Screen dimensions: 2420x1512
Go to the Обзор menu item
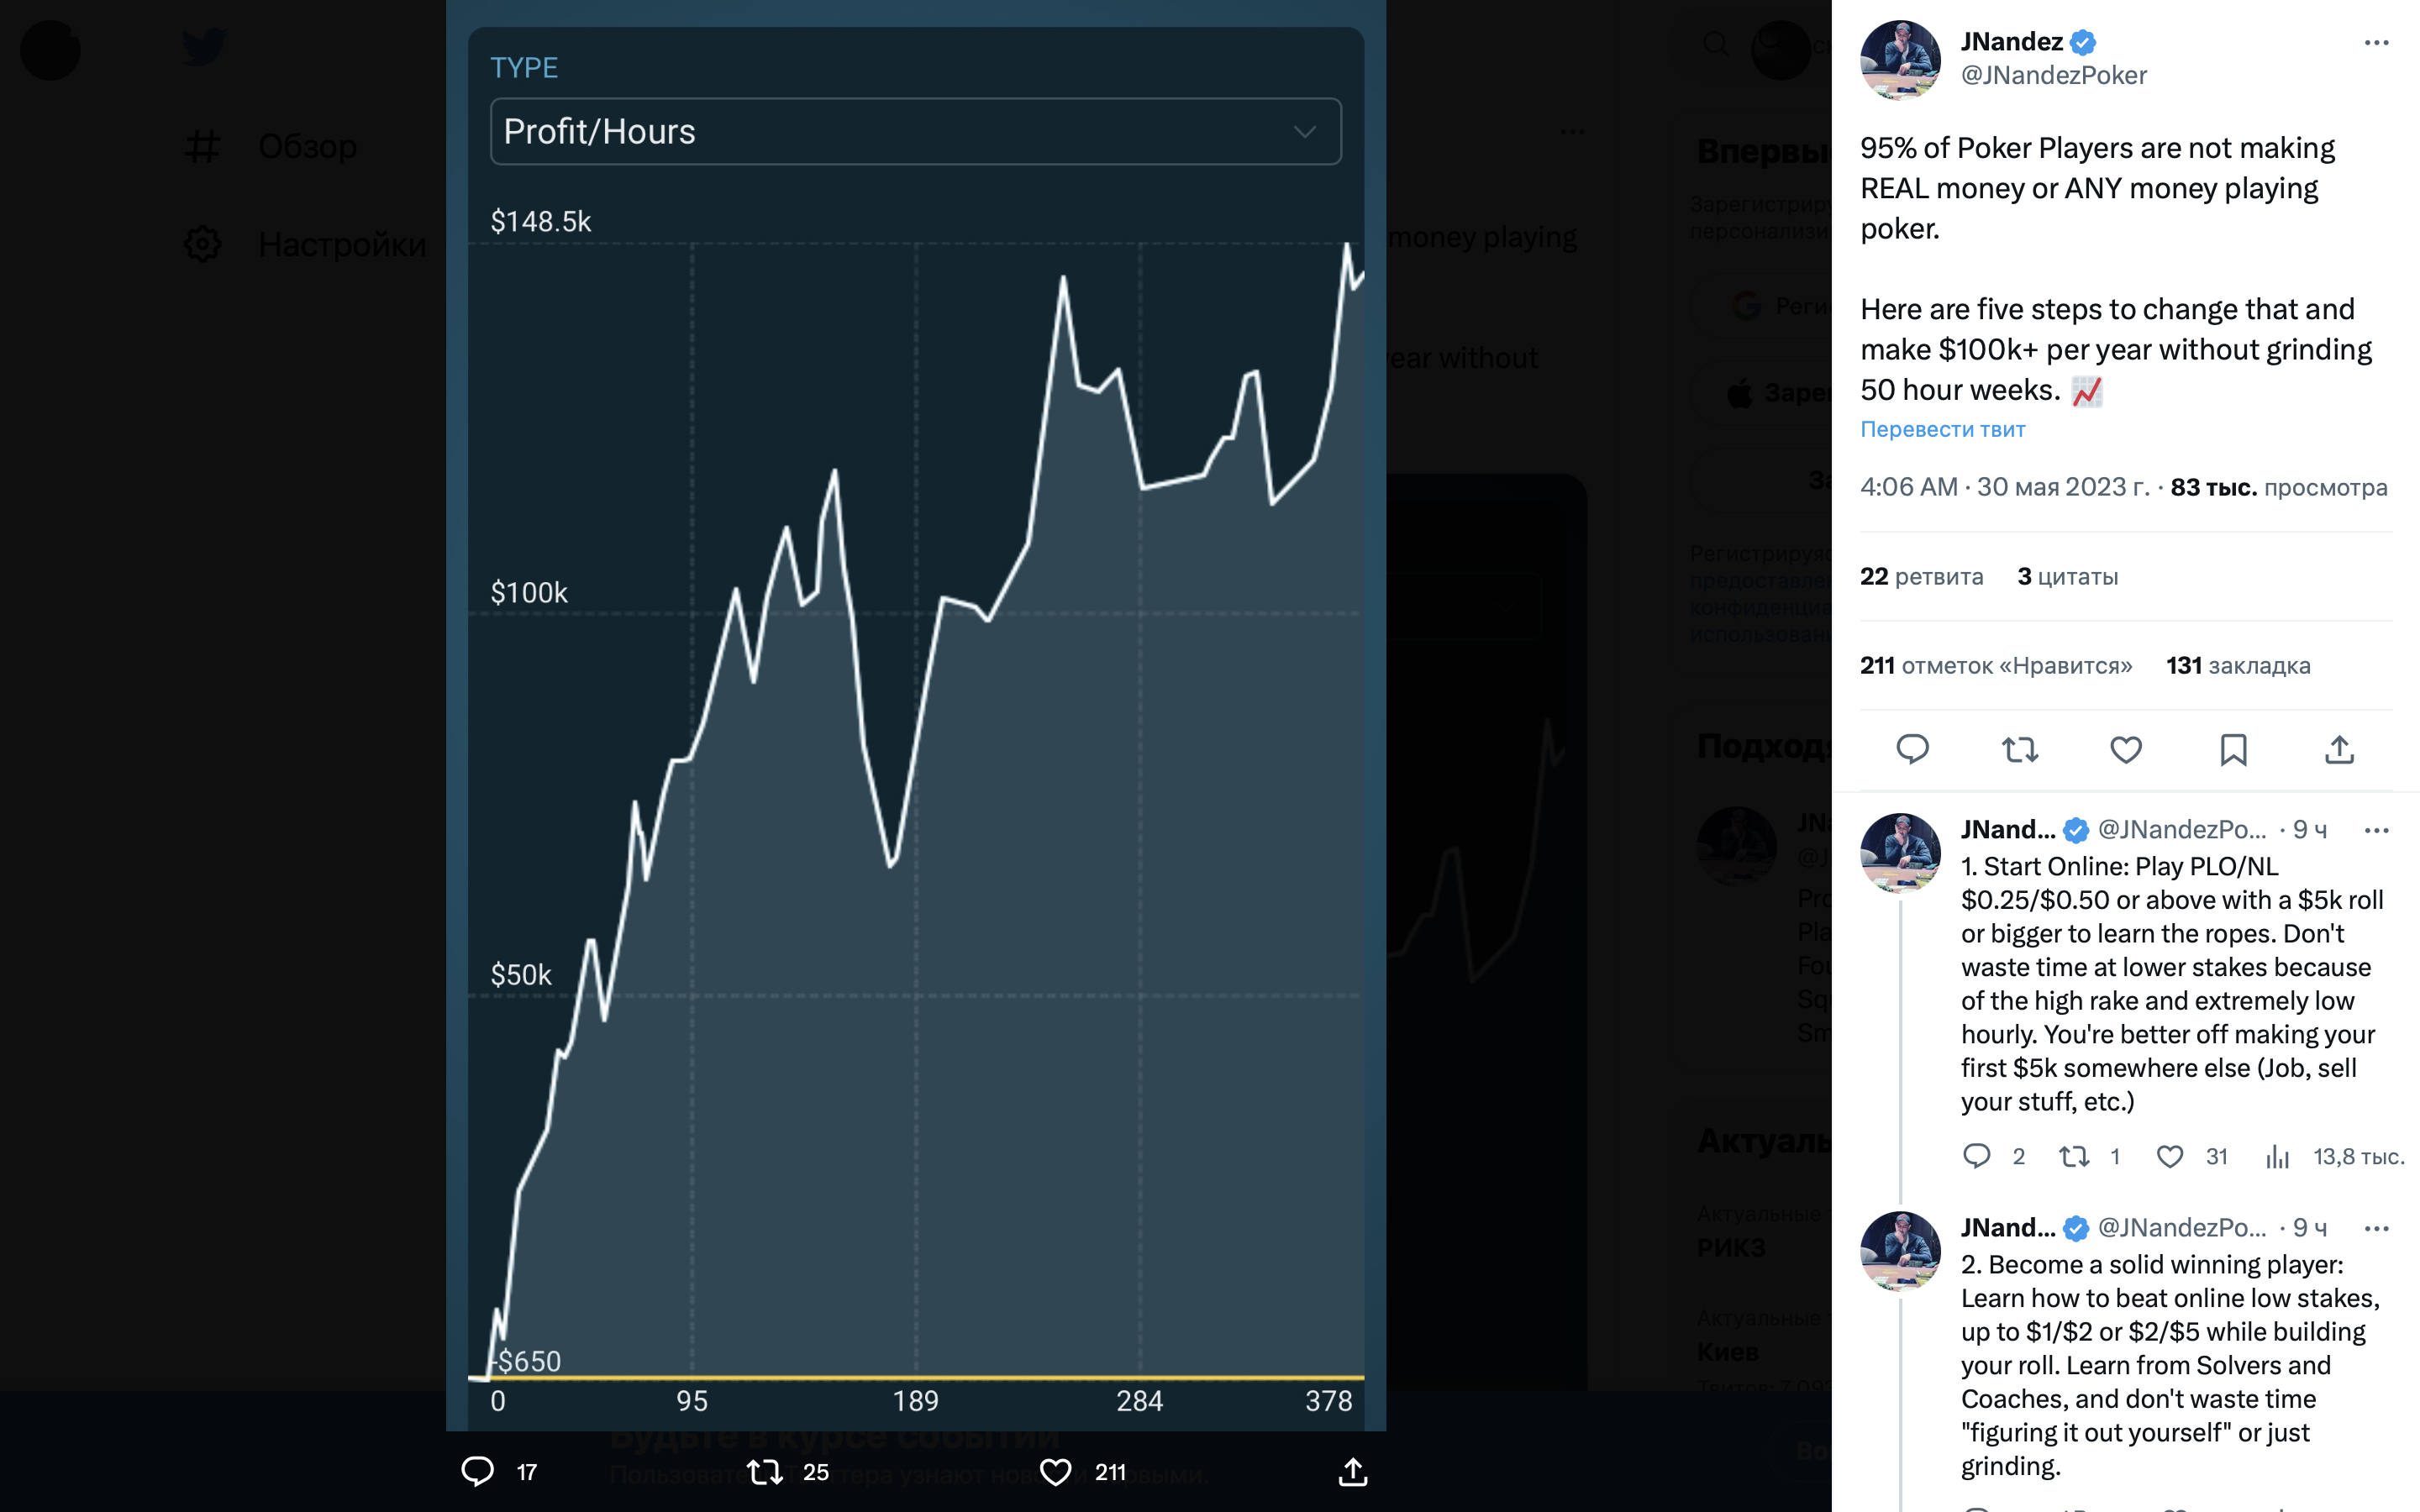pos(307,146)
